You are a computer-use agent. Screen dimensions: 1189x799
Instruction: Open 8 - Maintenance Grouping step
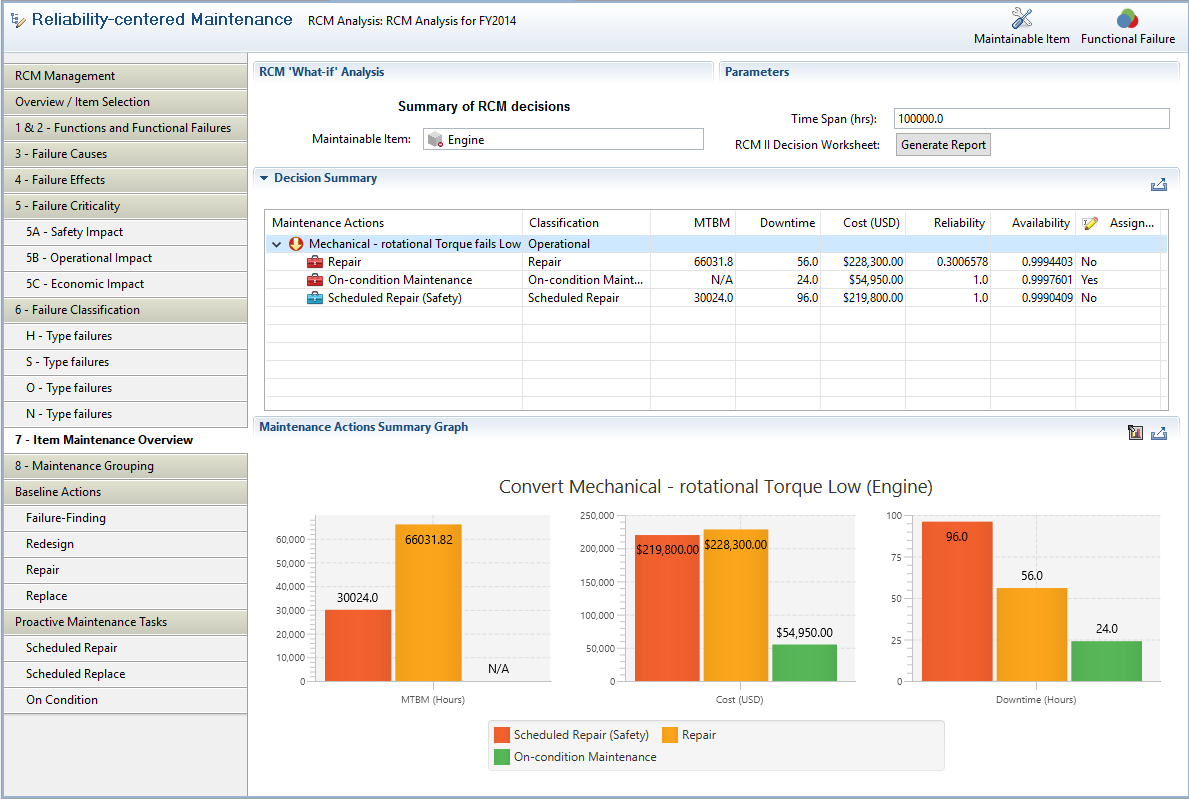tap(126, 465)
